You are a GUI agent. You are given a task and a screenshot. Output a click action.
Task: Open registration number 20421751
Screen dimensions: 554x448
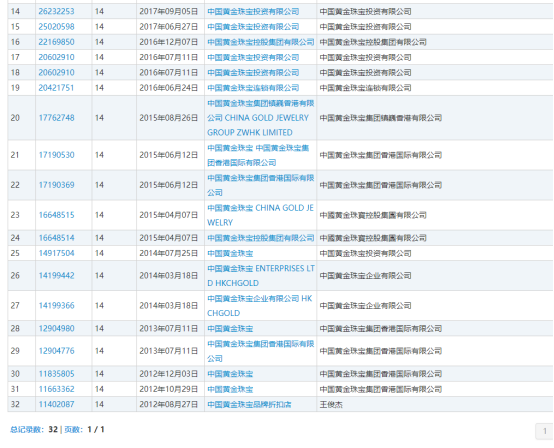(56, 88)
